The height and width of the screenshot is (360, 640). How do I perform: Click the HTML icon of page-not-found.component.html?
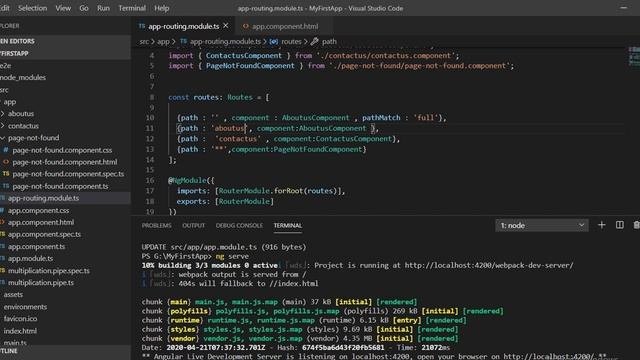point(6,162)
